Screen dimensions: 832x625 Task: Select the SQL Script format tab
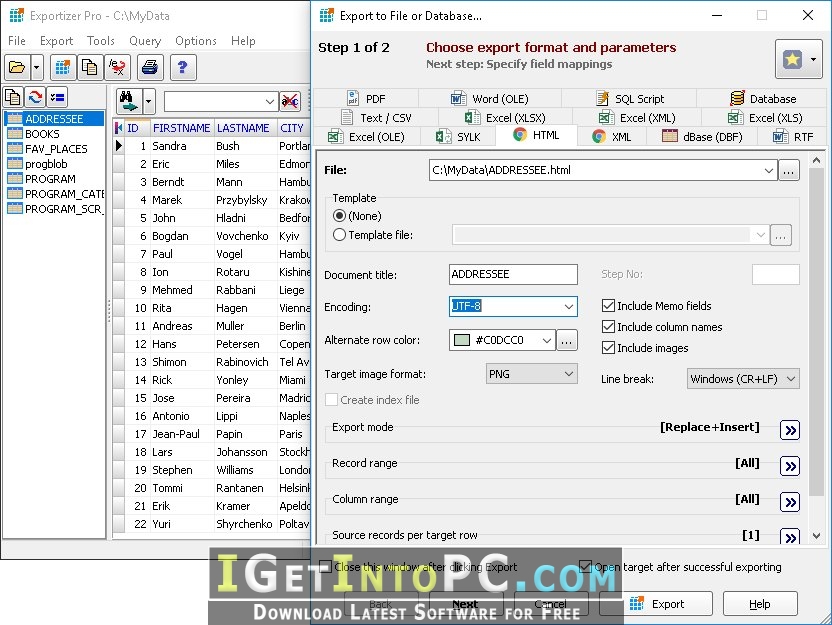pyautogui.click(x=630, y=99)
